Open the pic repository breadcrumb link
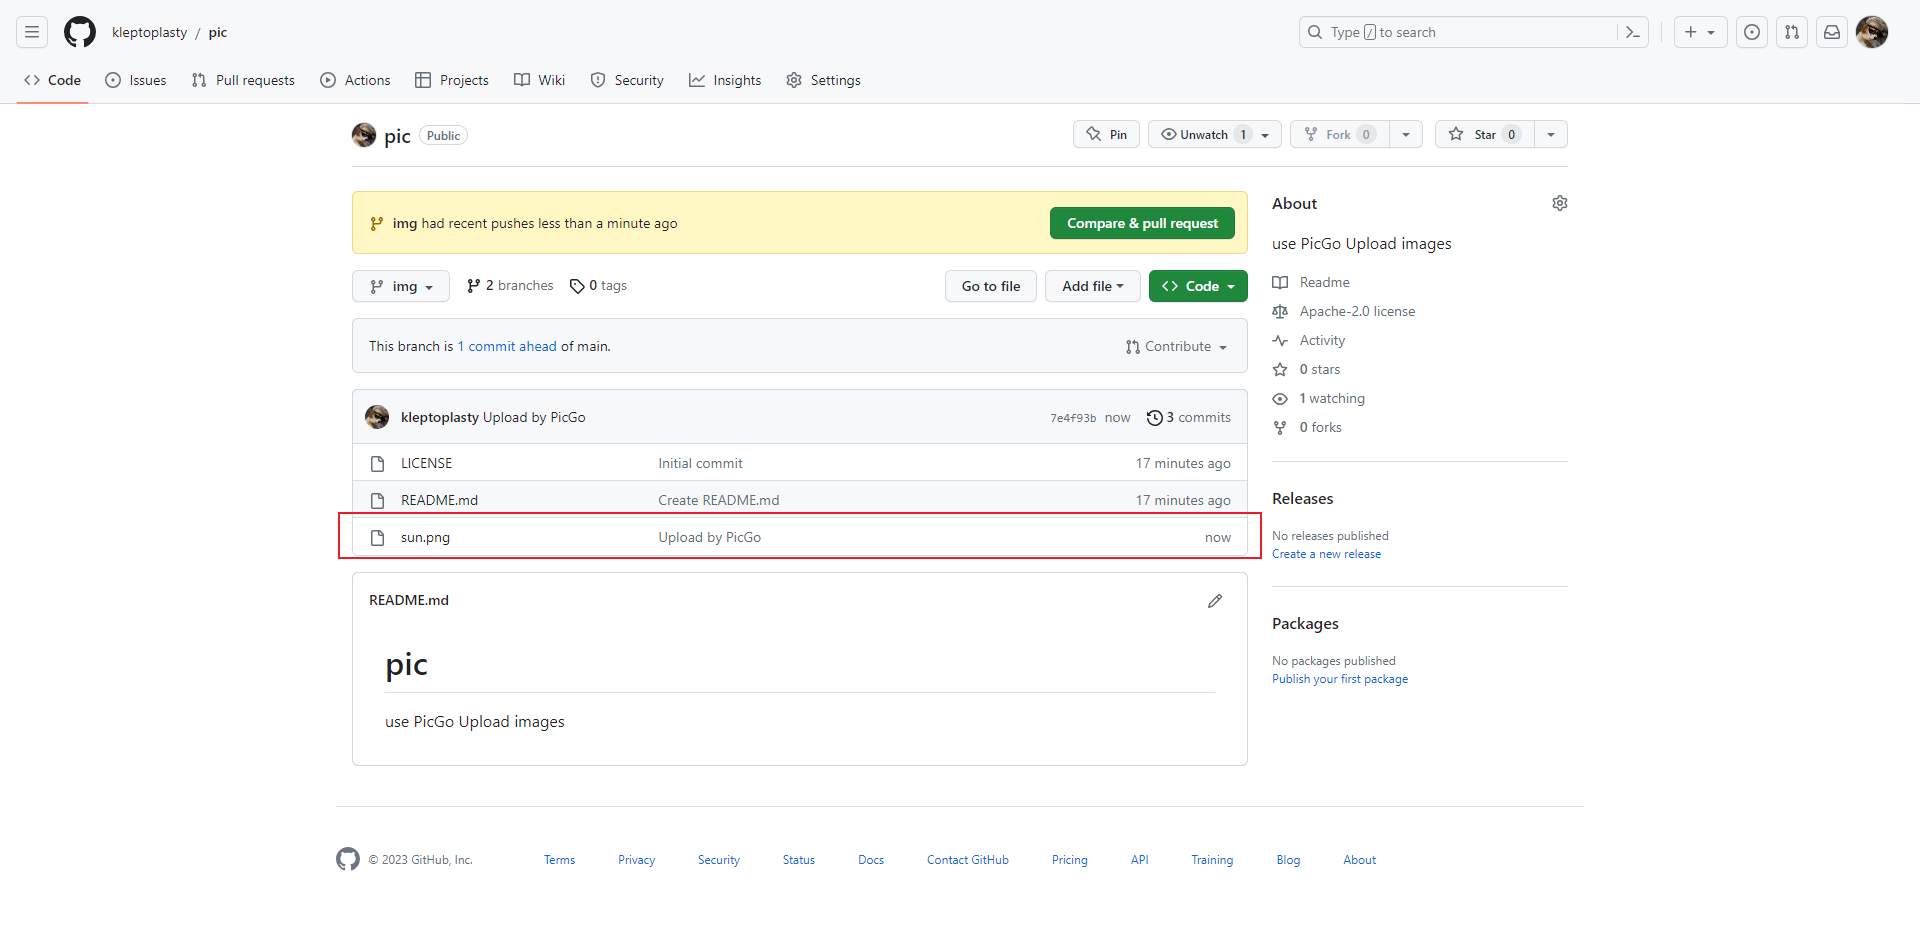Viewport: 1920px width, 937px height. click(217, 32)
